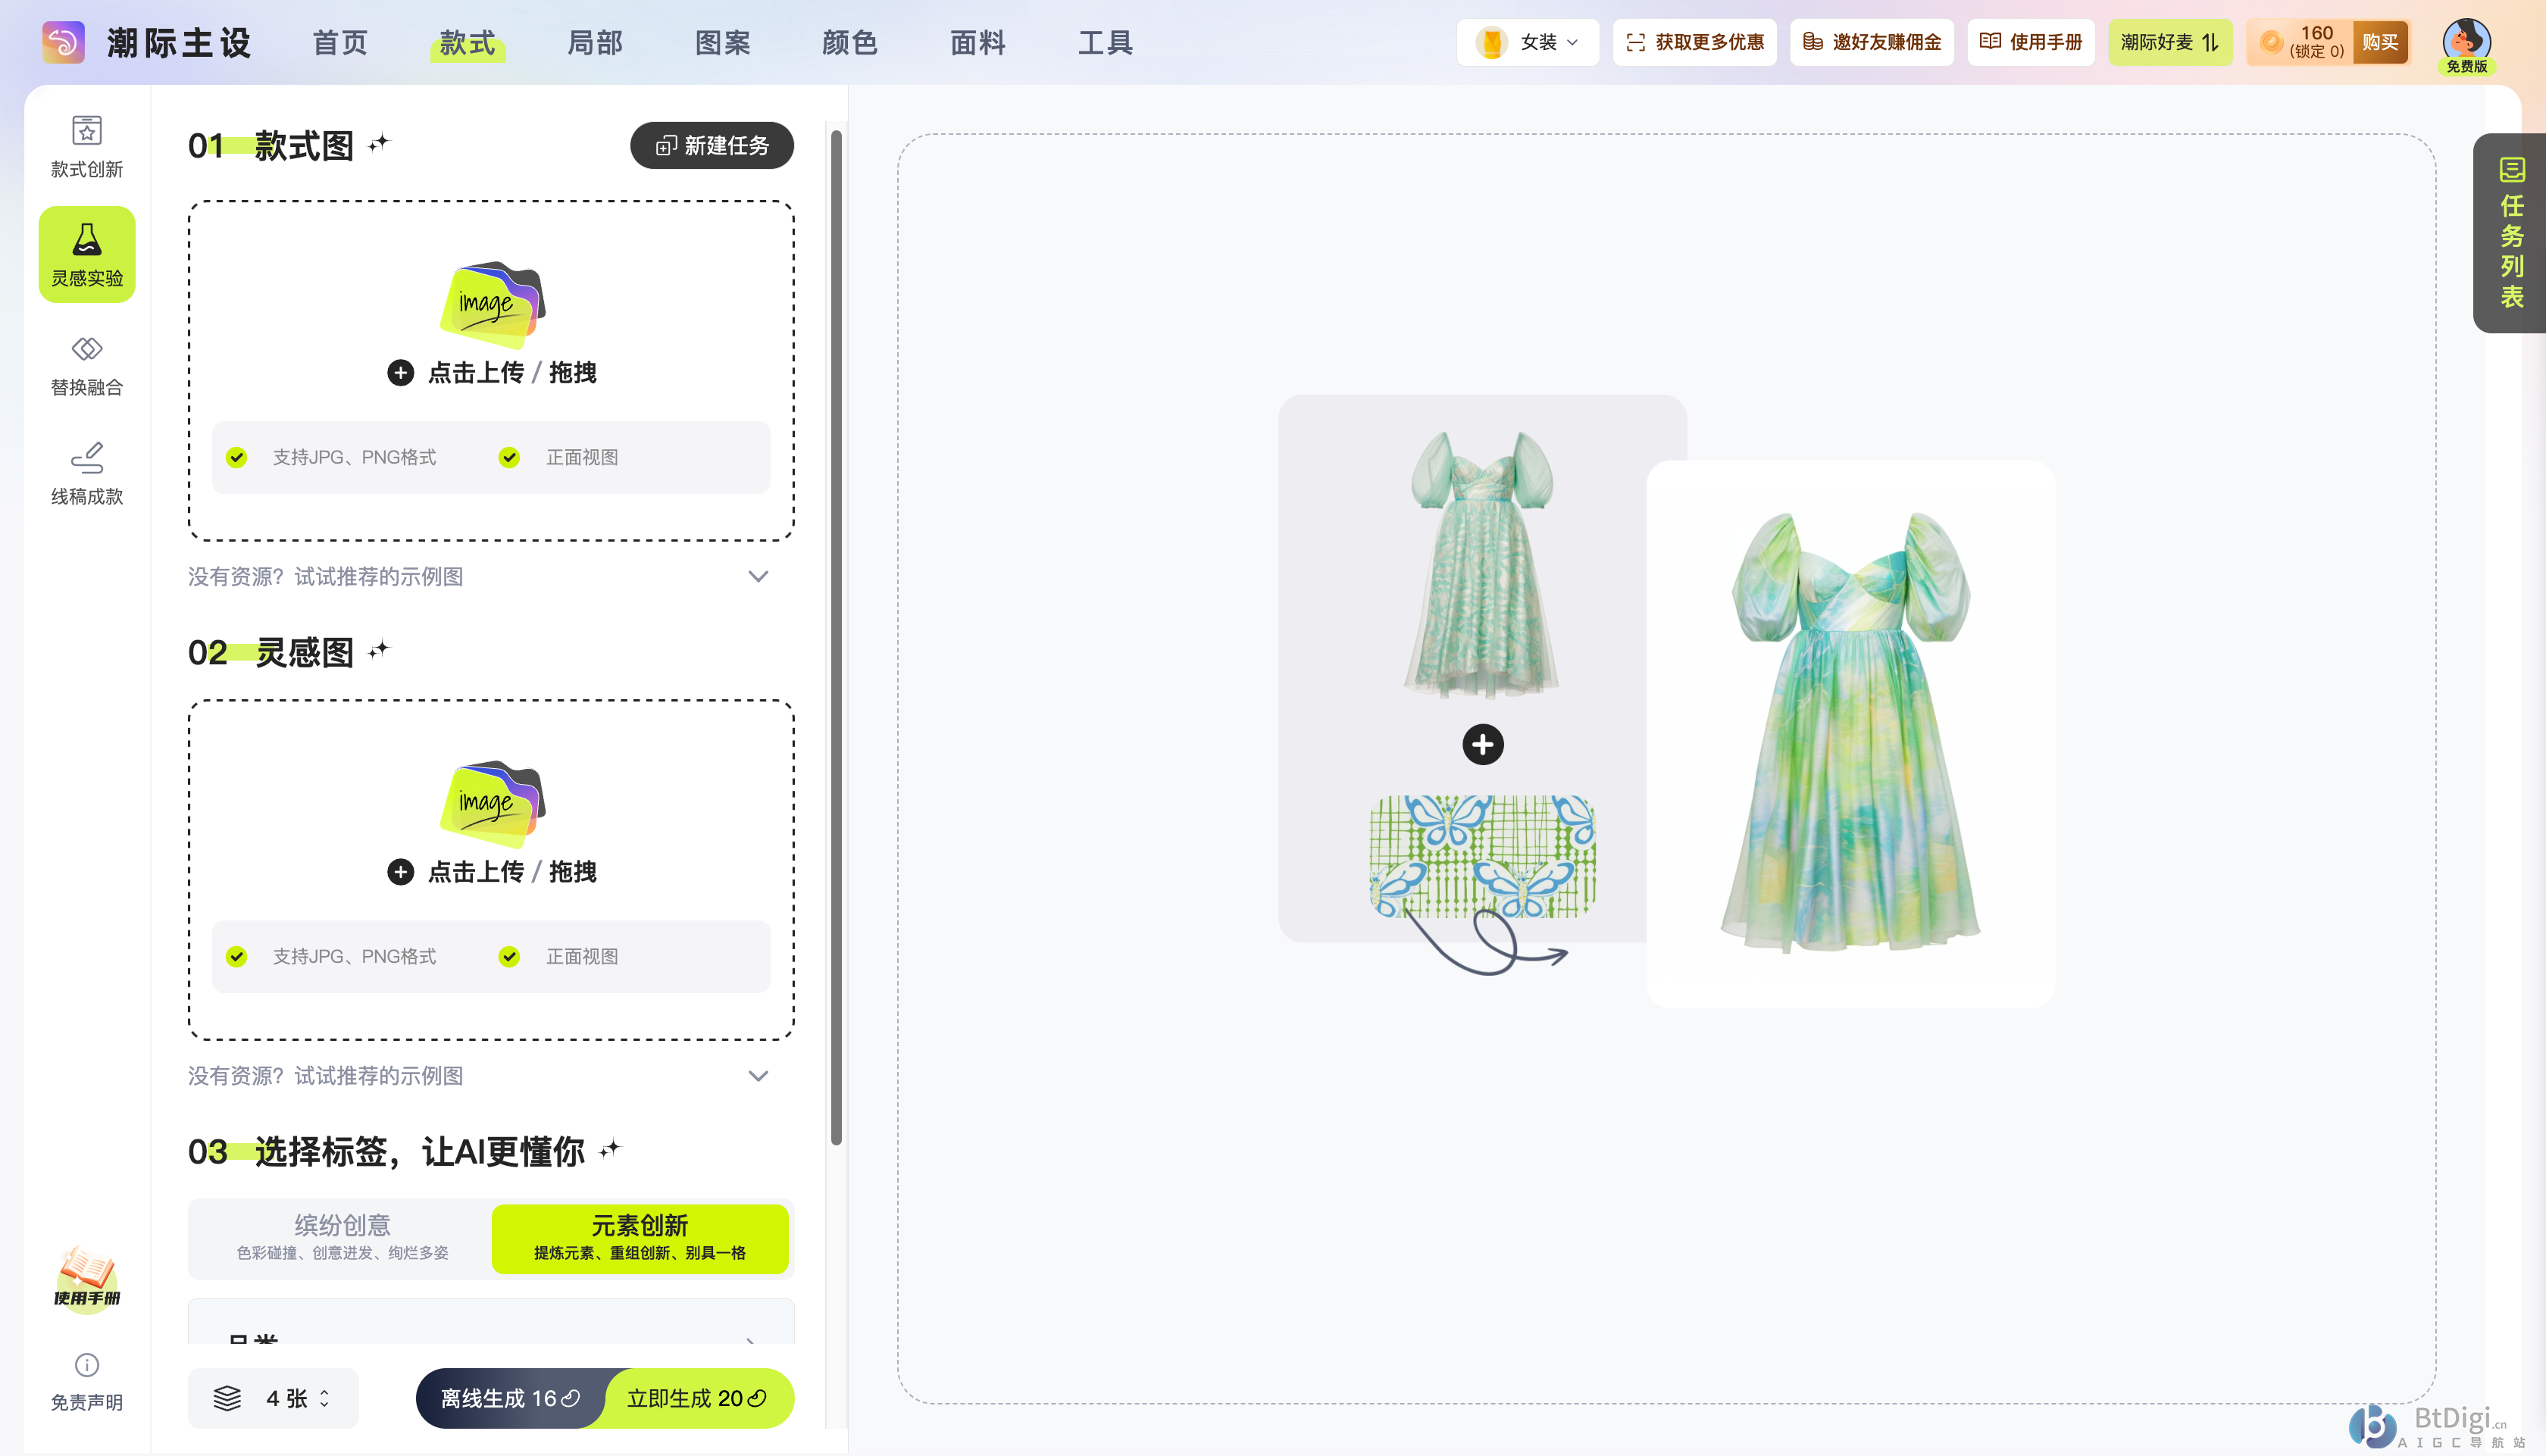
Task: Select the 缤纷创意 tag option
Action: coord(342,1237)
